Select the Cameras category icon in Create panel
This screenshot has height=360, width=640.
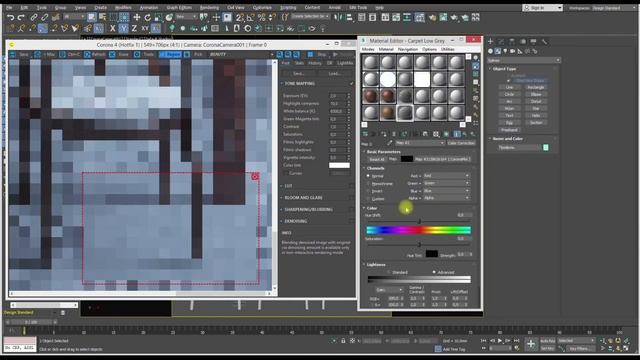(x=512, y=51)
